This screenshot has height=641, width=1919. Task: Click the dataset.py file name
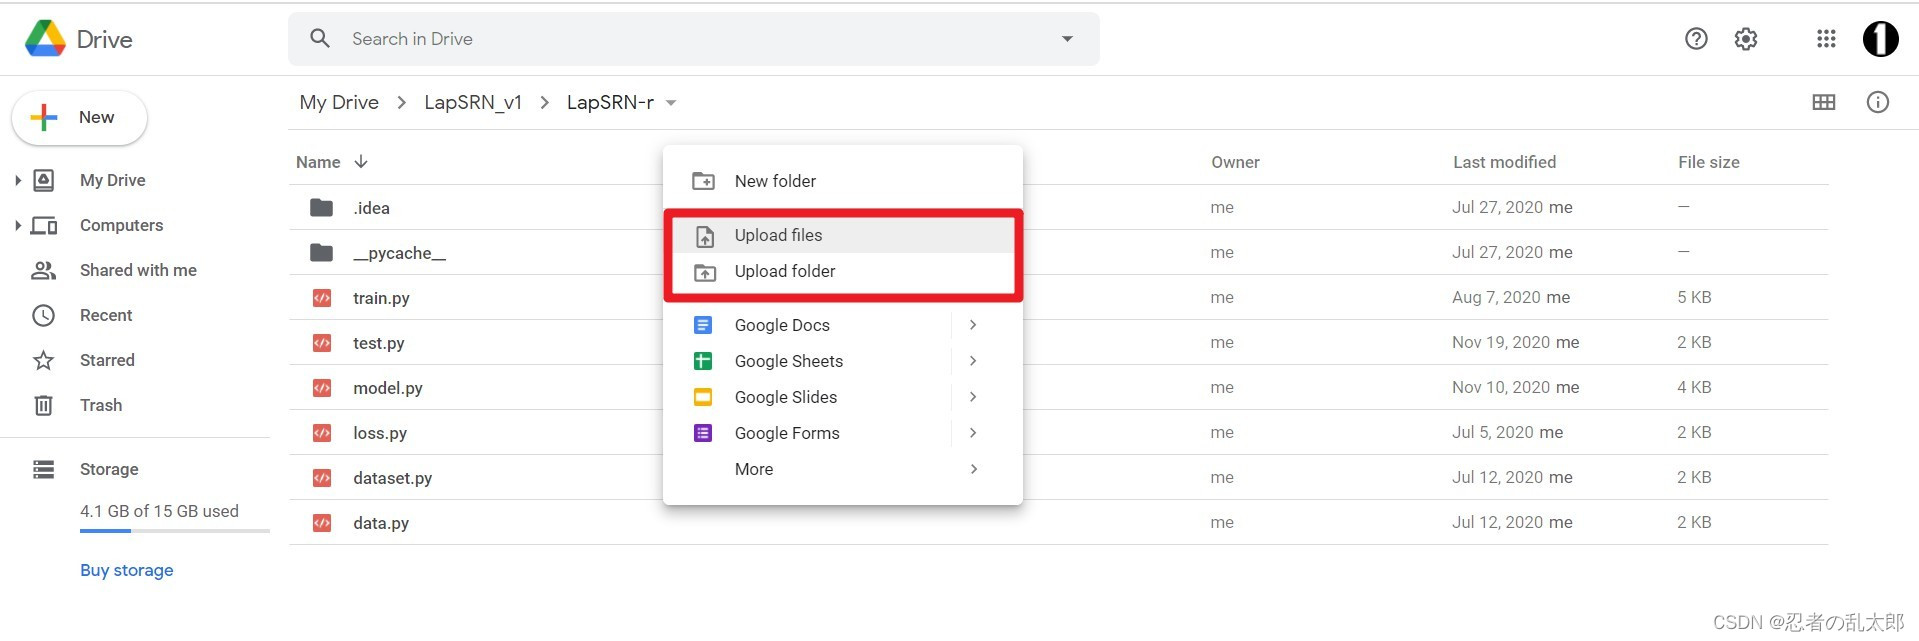393,478
